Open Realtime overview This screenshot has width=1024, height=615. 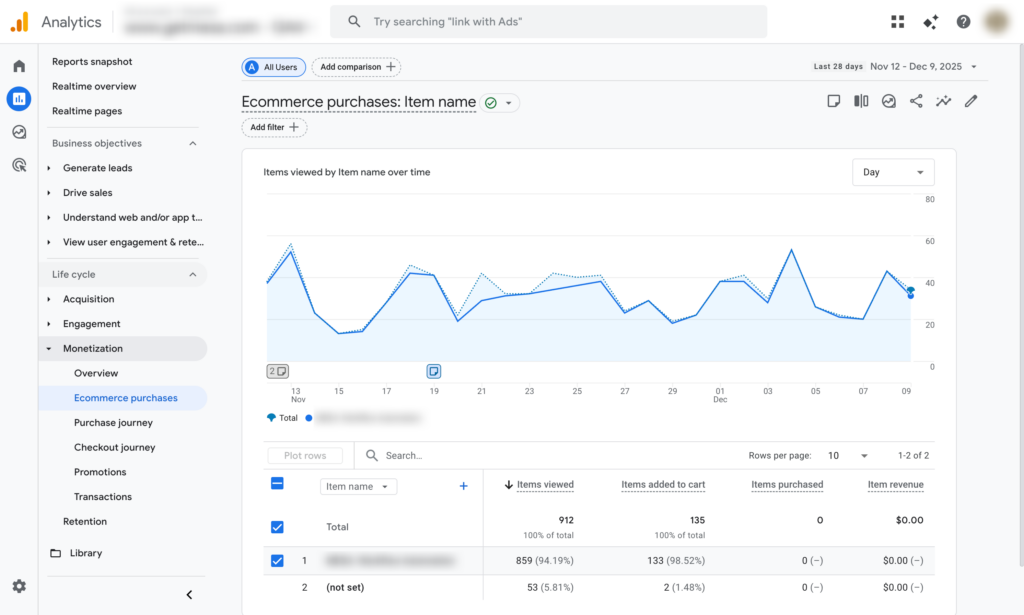[x=94, y=86]
